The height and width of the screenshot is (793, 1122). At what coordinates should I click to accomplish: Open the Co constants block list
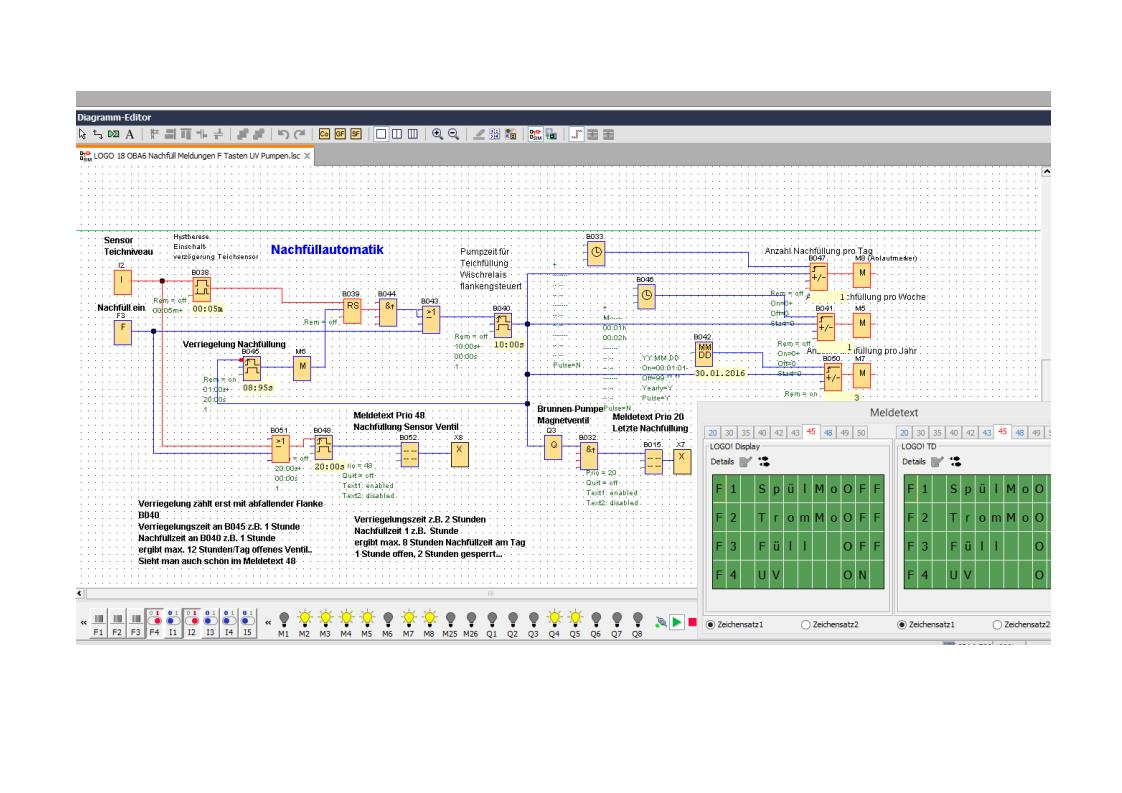coord(324,133)
